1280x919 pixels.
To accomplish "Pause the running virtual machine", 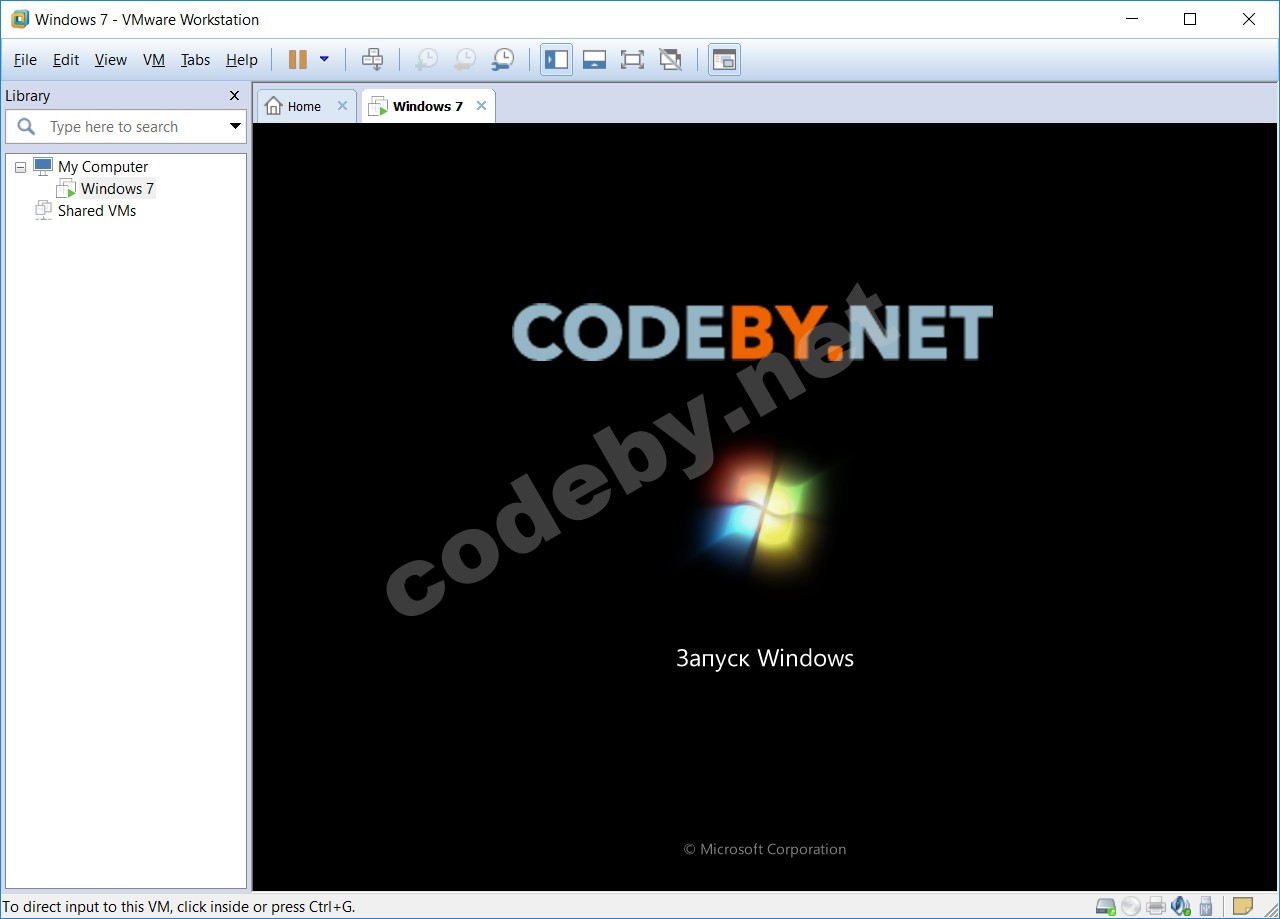I will [x=297, y=60].
